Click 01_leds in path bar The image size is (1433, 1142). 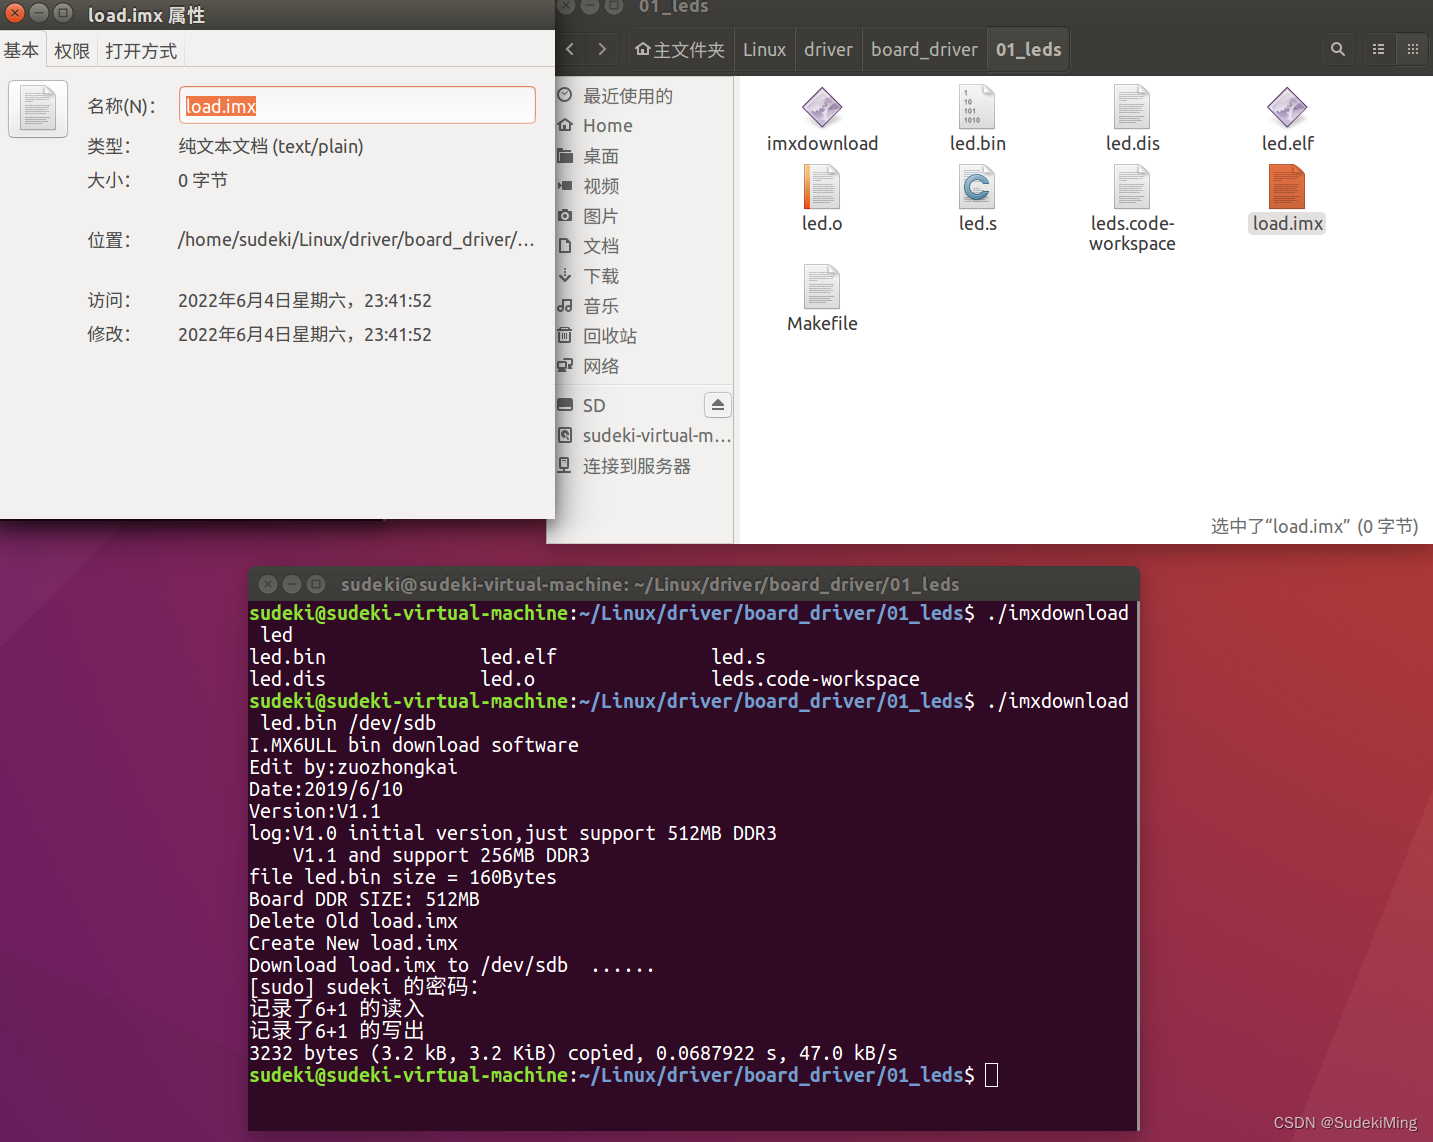[x=1028, y=49]
